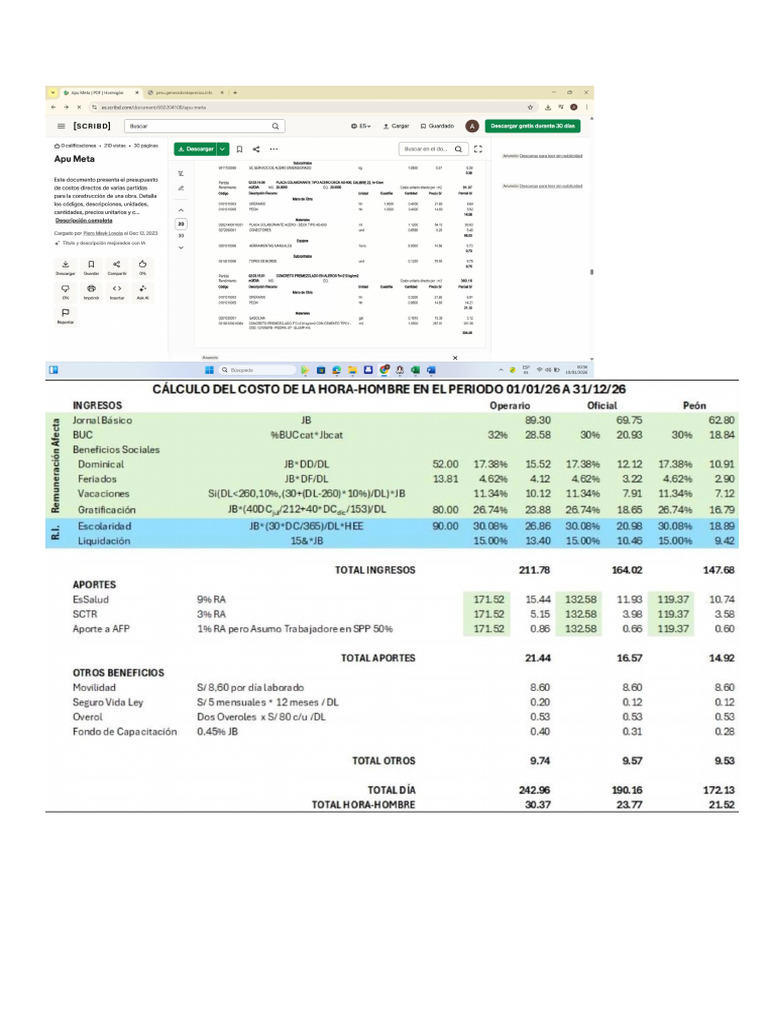The image size is (768, 1024).
Task: Click the bookmark icon beside Descargar
Action: pyautogui.click(x=240, y=149)
